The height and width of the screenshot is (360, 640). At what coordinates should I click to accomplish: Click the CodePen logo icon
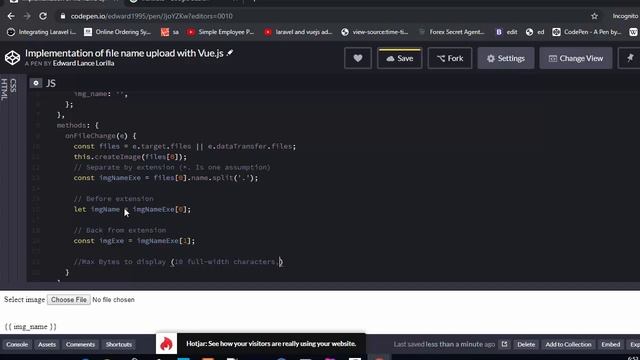(12, 58)
